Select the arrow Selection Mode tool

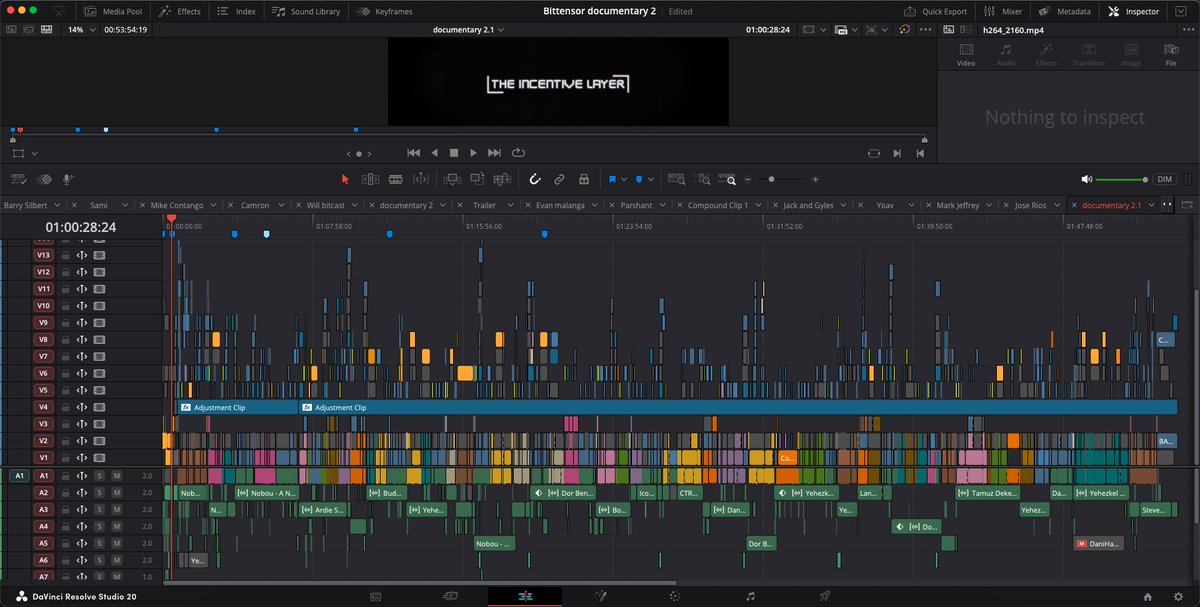345,179
